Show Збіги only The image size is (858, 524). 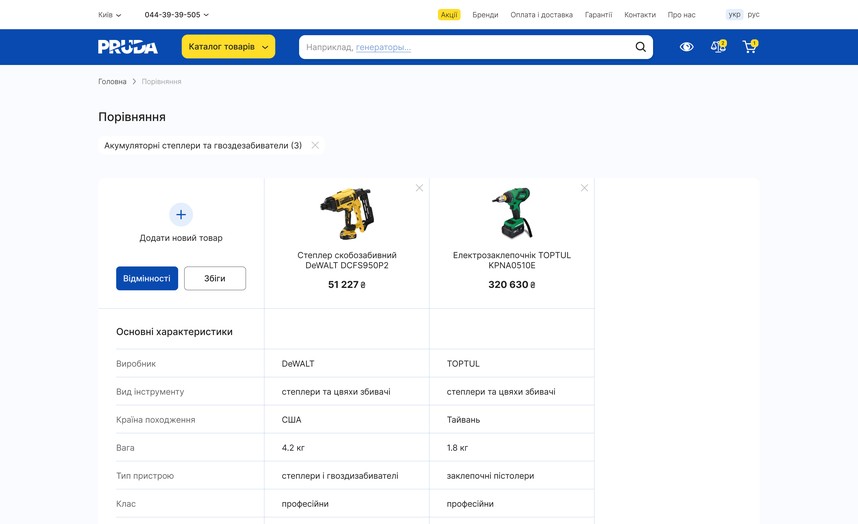click(215, 278)
